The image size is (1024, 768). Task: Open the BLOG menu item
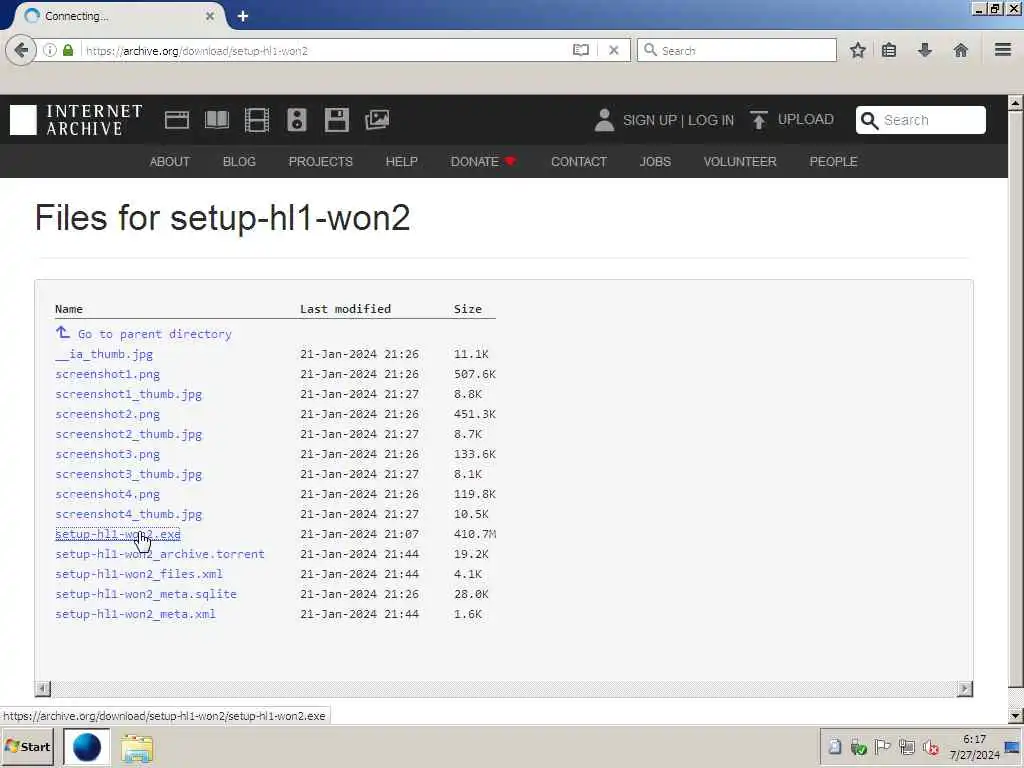pos(239,161)
